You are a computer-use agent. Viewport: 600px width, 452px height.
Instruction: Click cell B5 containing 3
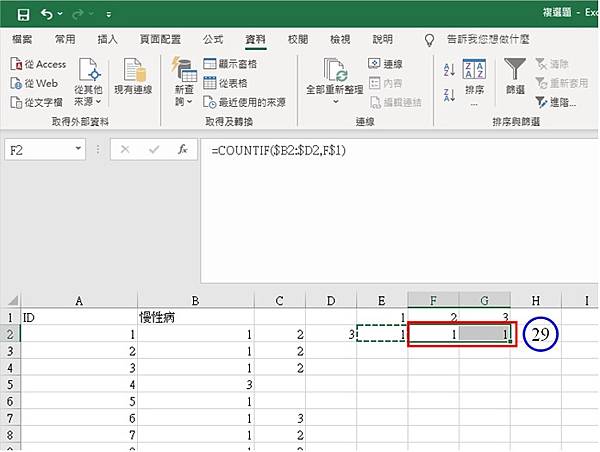196,384
